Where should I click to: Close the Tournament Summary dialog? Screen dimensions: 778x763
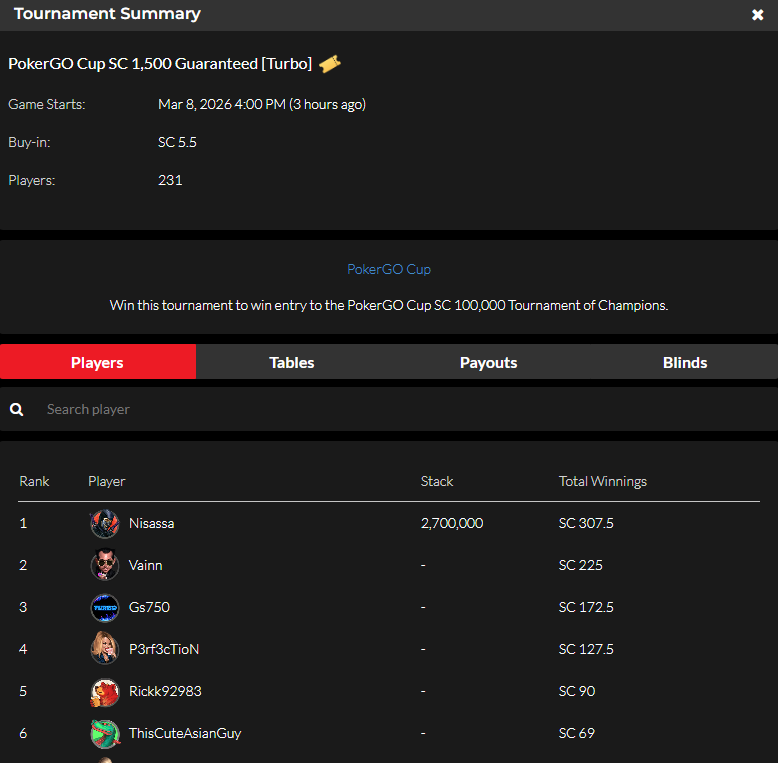(x=757, y=15)
